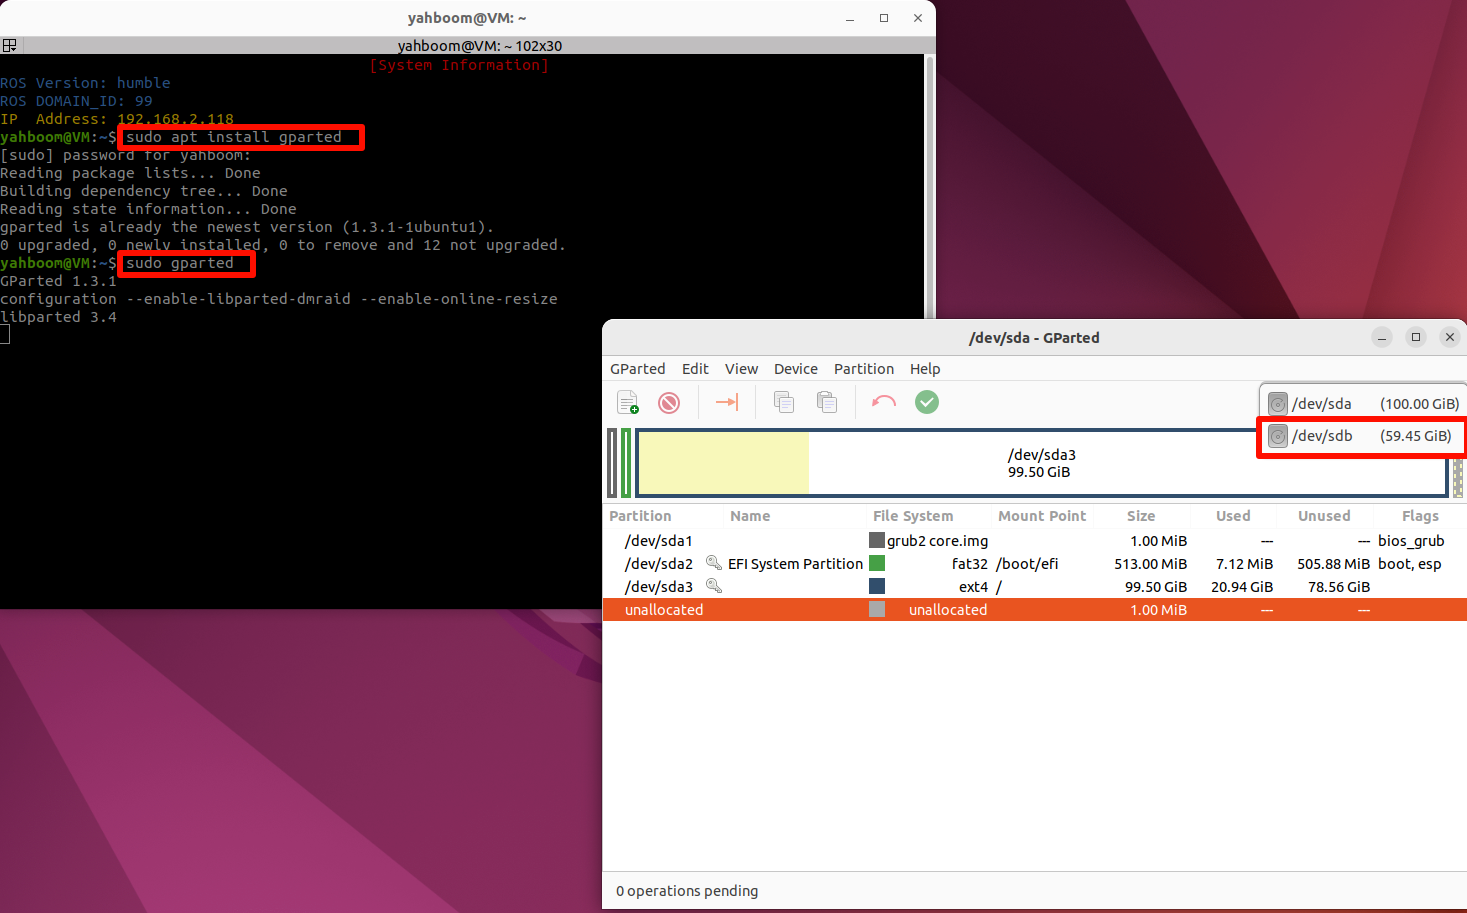Open the View menu in GParted

point(741,369)
